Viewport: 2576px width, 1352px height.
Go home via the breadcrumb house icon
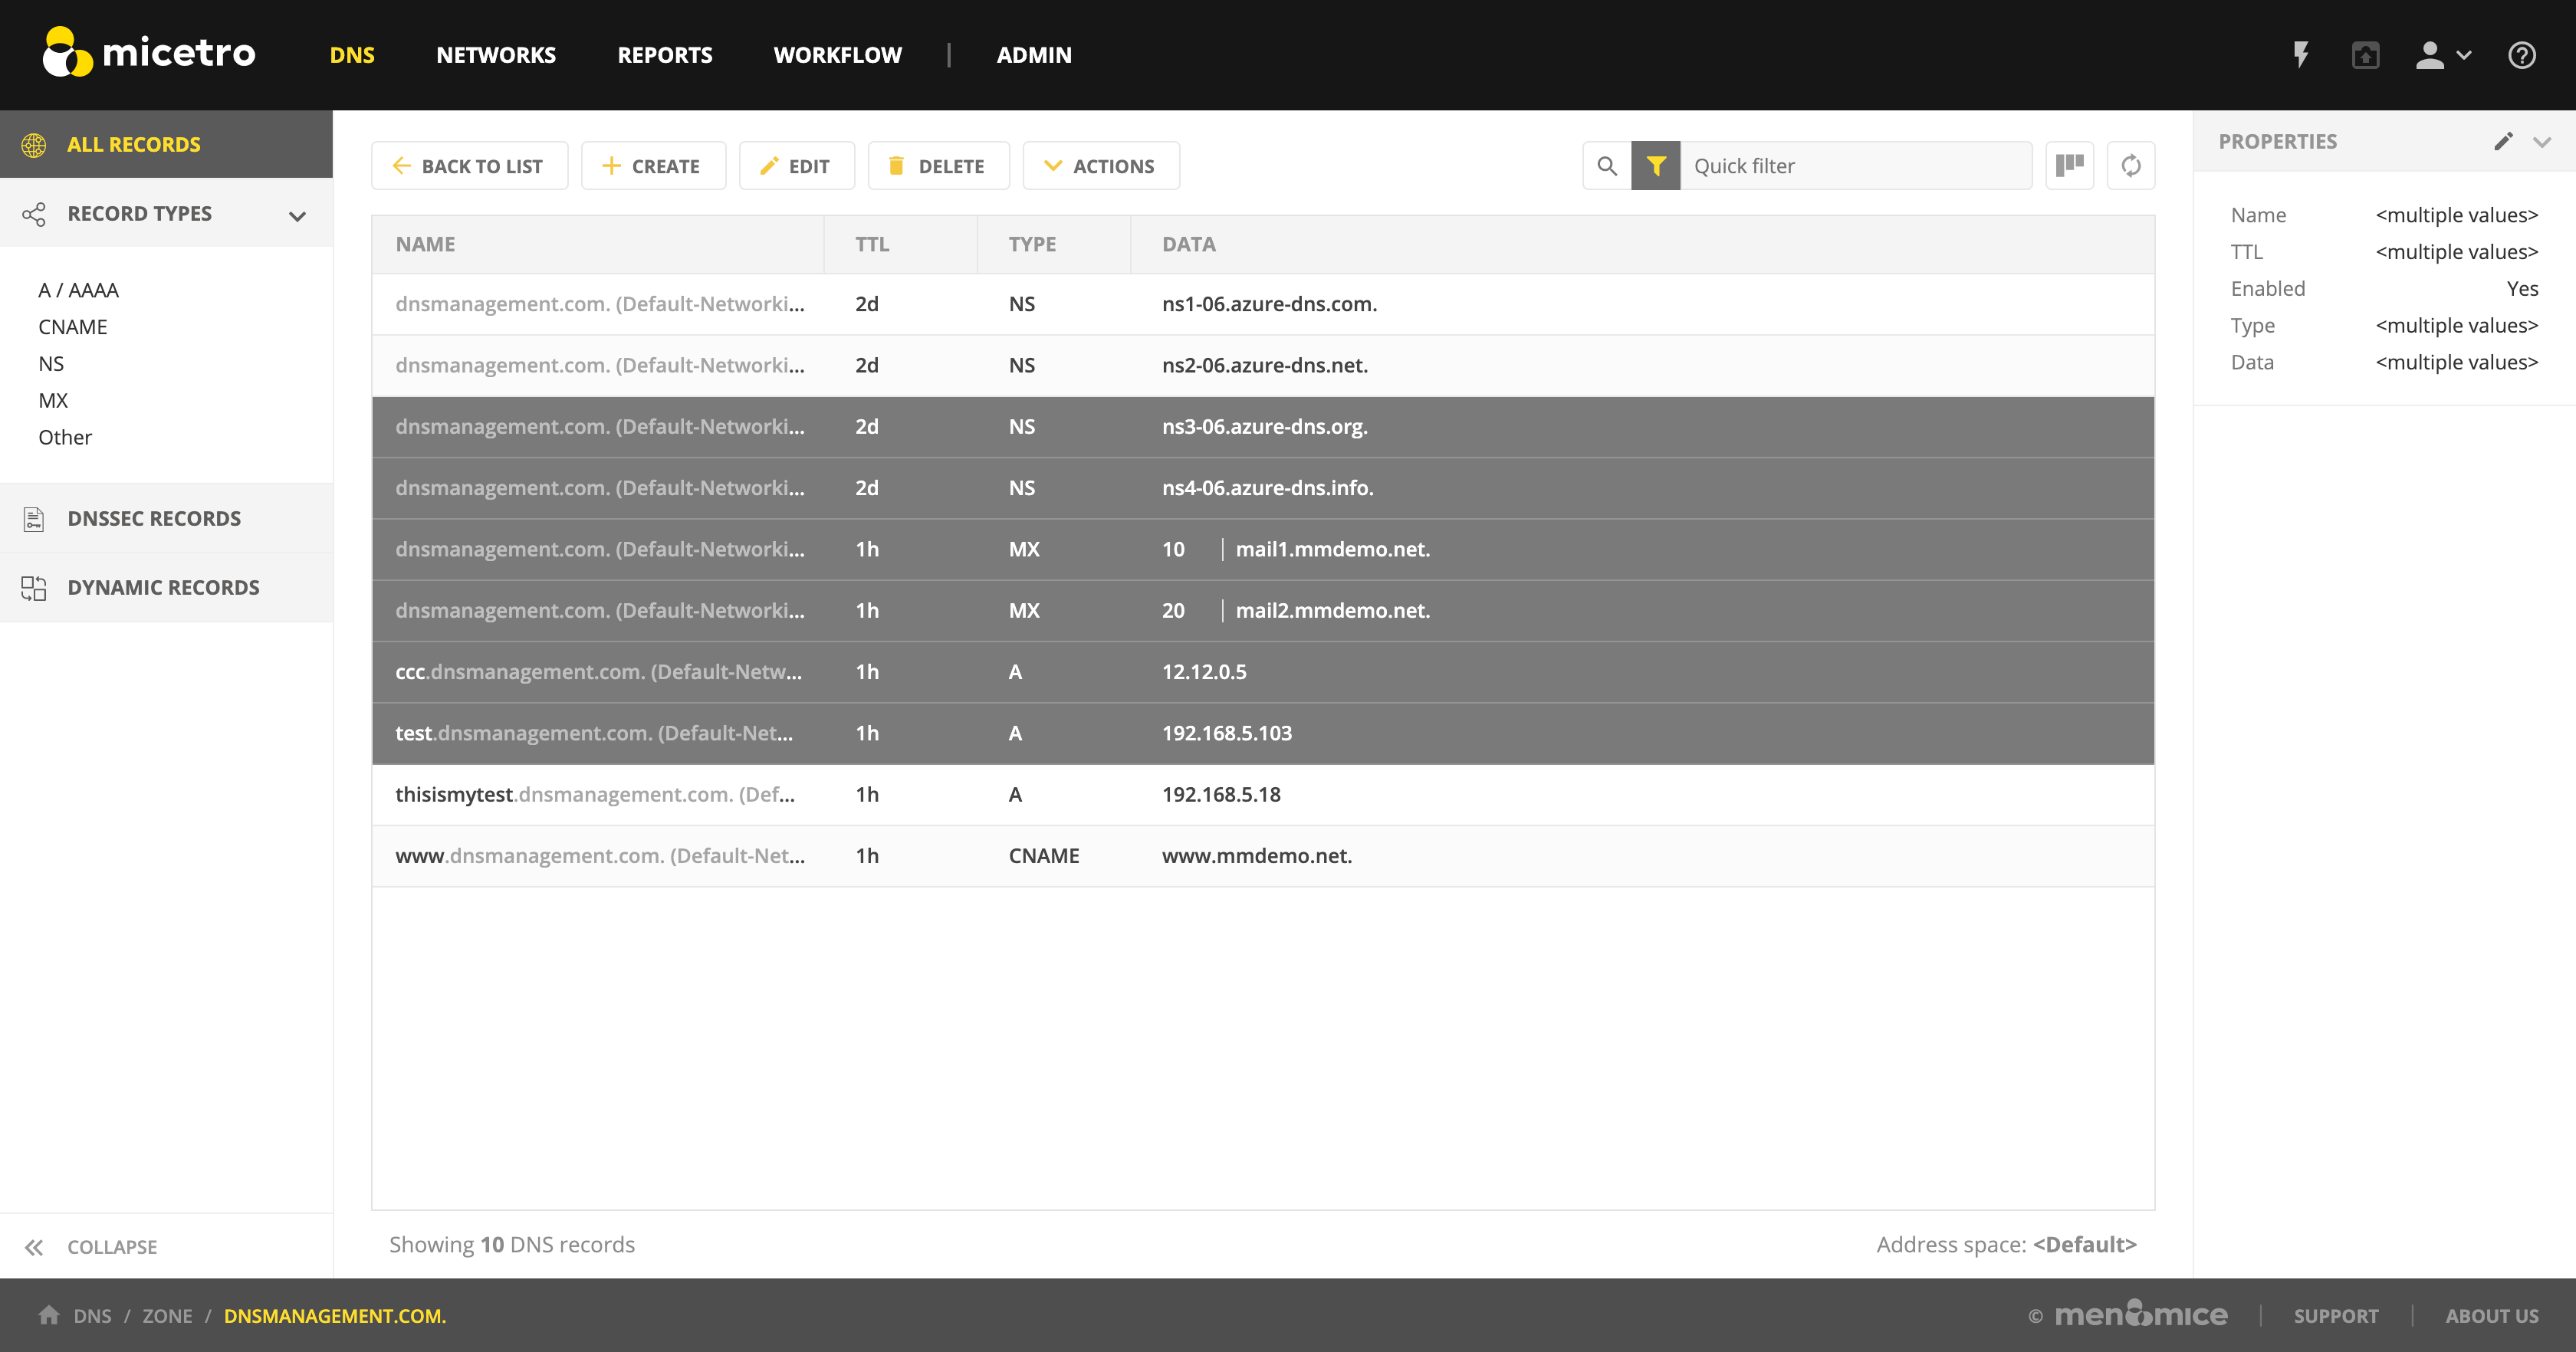pos(49,1314)
